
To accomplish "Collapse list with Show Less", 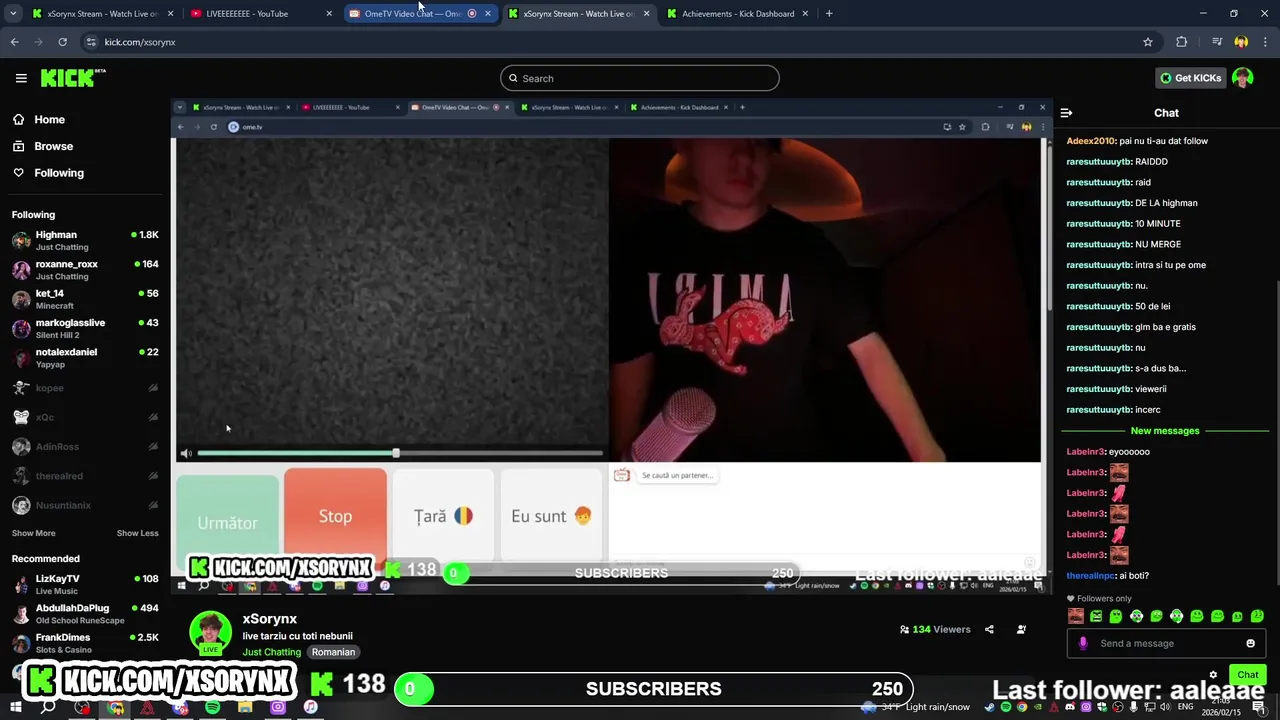I will pyautogui.click(x=137, y=533).
